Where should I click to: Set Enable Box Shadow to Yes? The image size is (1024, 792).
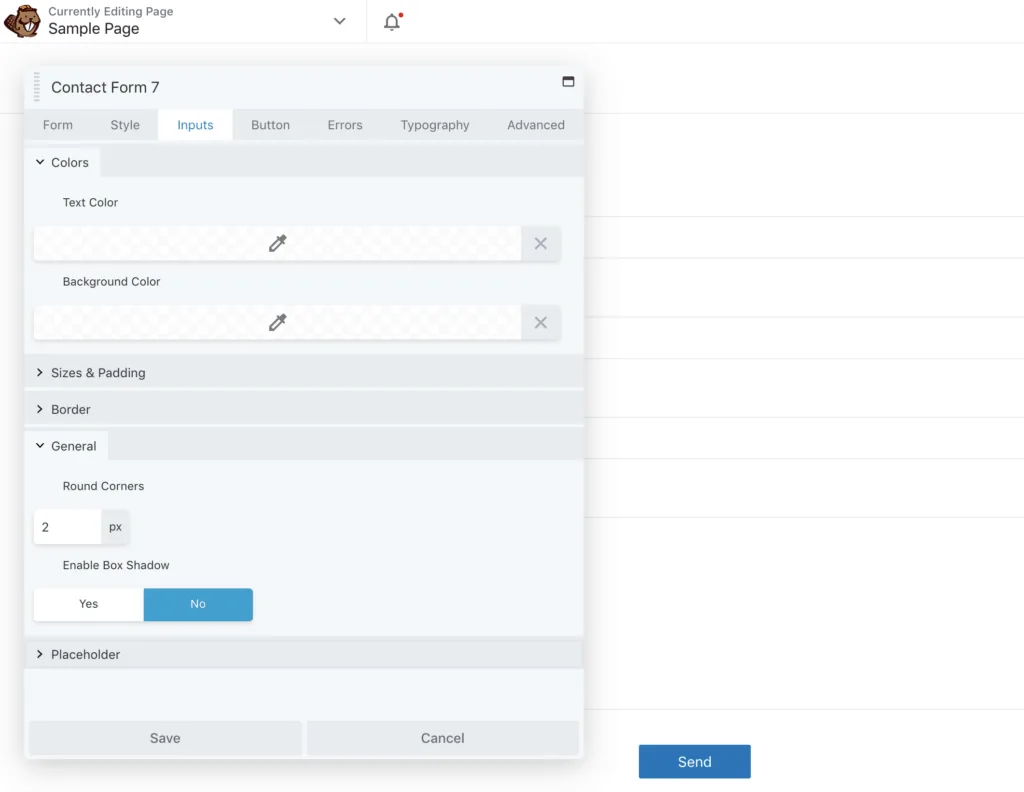(x=89, y=604)
